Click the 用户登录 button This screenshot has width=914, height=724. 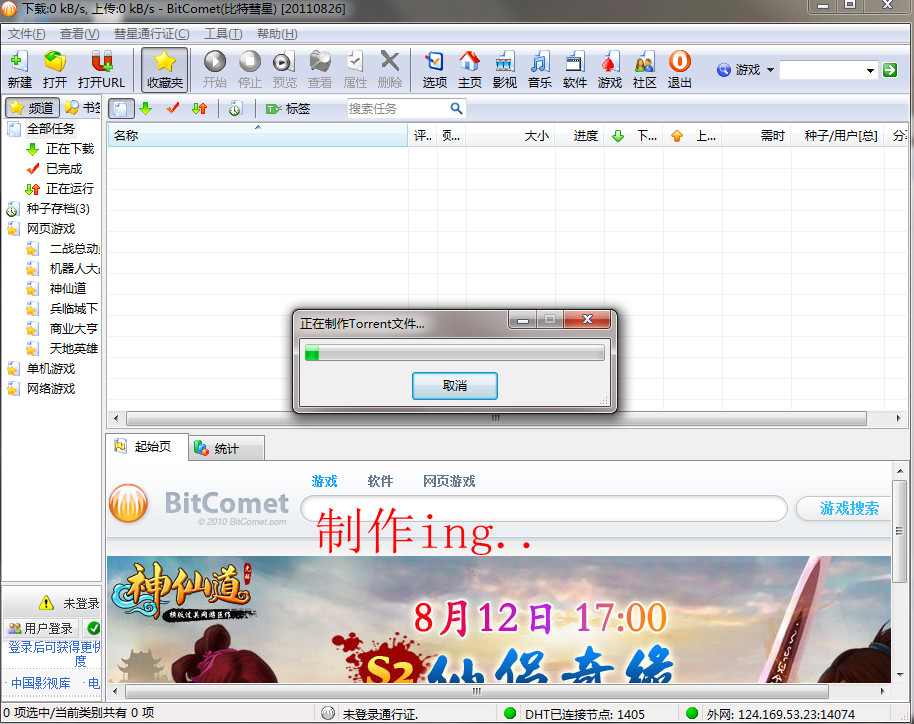[x=41, y=628]
